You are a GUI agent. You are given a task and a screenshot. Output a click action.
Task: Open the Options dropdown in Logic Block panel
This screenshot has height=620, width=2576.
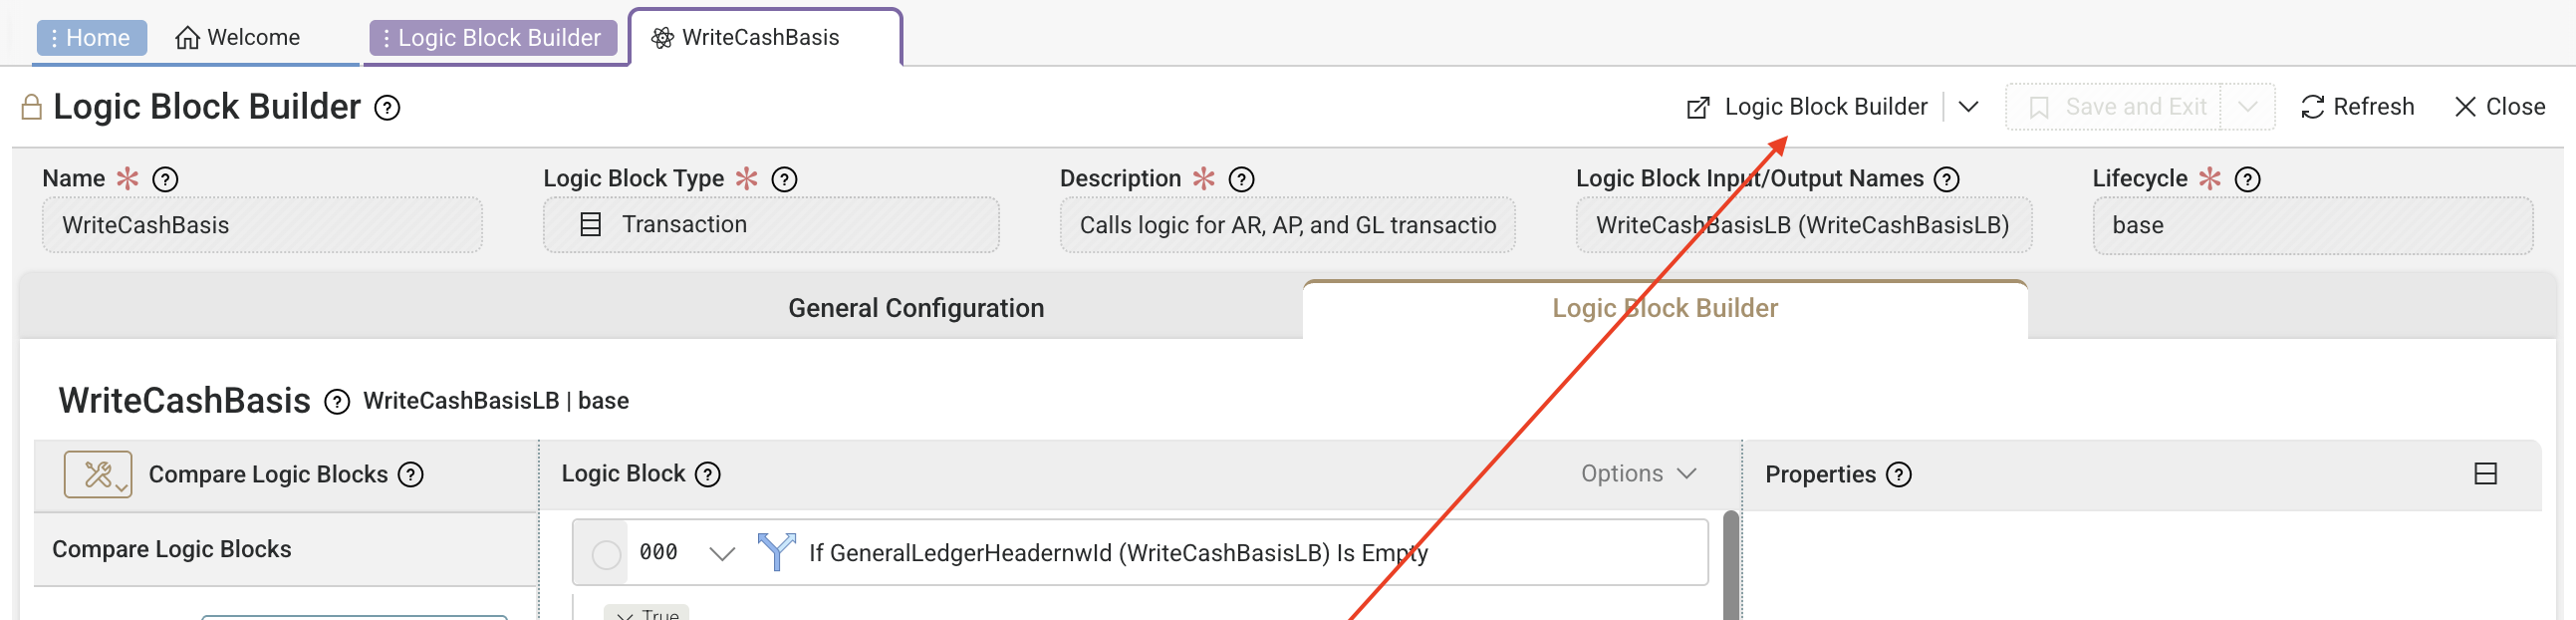1638,474
